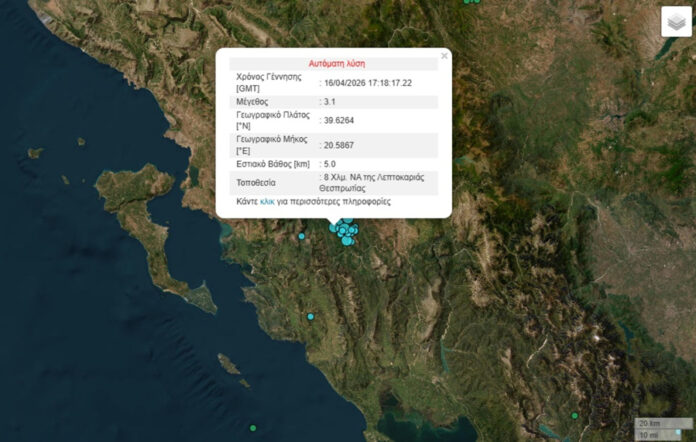Click the '20 km' scale bar label

click(x=649, y=424)
